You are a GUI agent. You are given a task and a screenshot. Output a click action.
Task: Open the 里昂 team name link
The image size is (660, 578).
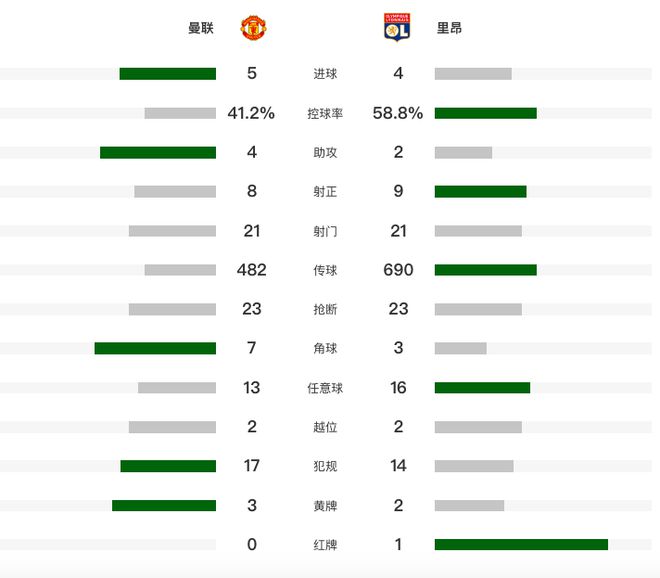pos(449,28)
